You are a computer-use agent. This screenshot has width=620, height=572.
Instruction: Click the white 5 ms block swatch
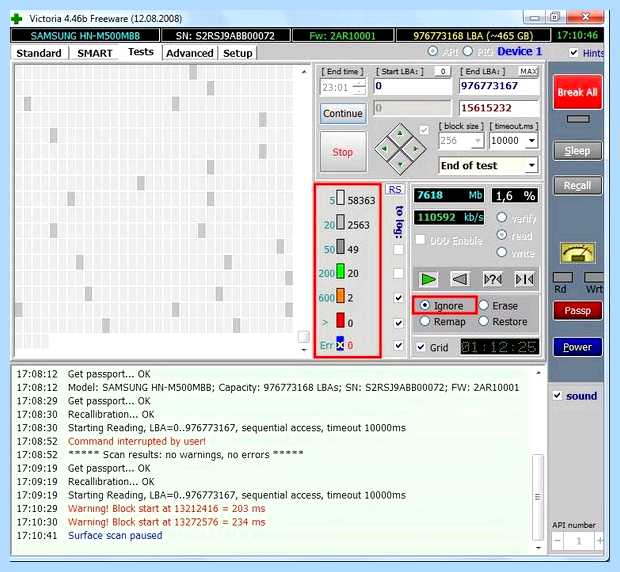[340, 197]
